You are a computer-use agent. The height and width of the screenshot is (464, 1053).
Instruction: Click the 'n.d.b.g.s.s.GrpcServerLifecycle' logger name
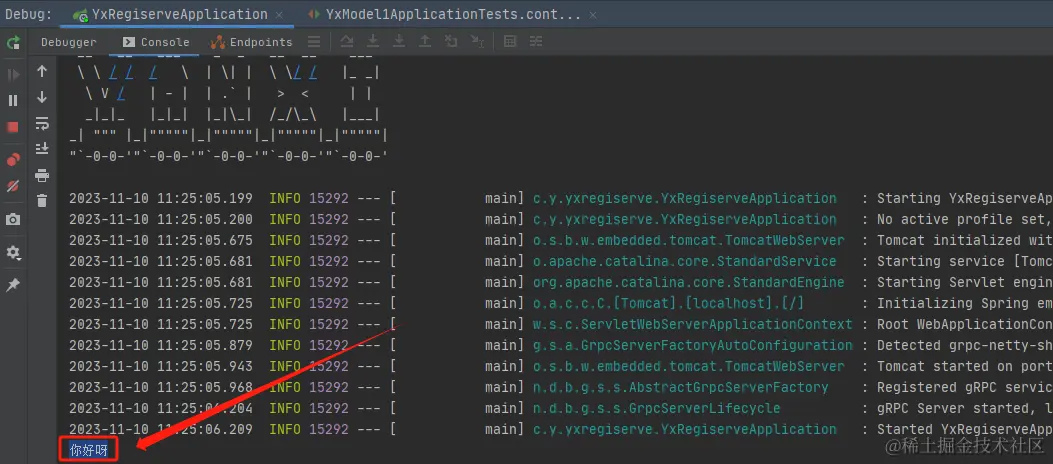pos(656,408)
